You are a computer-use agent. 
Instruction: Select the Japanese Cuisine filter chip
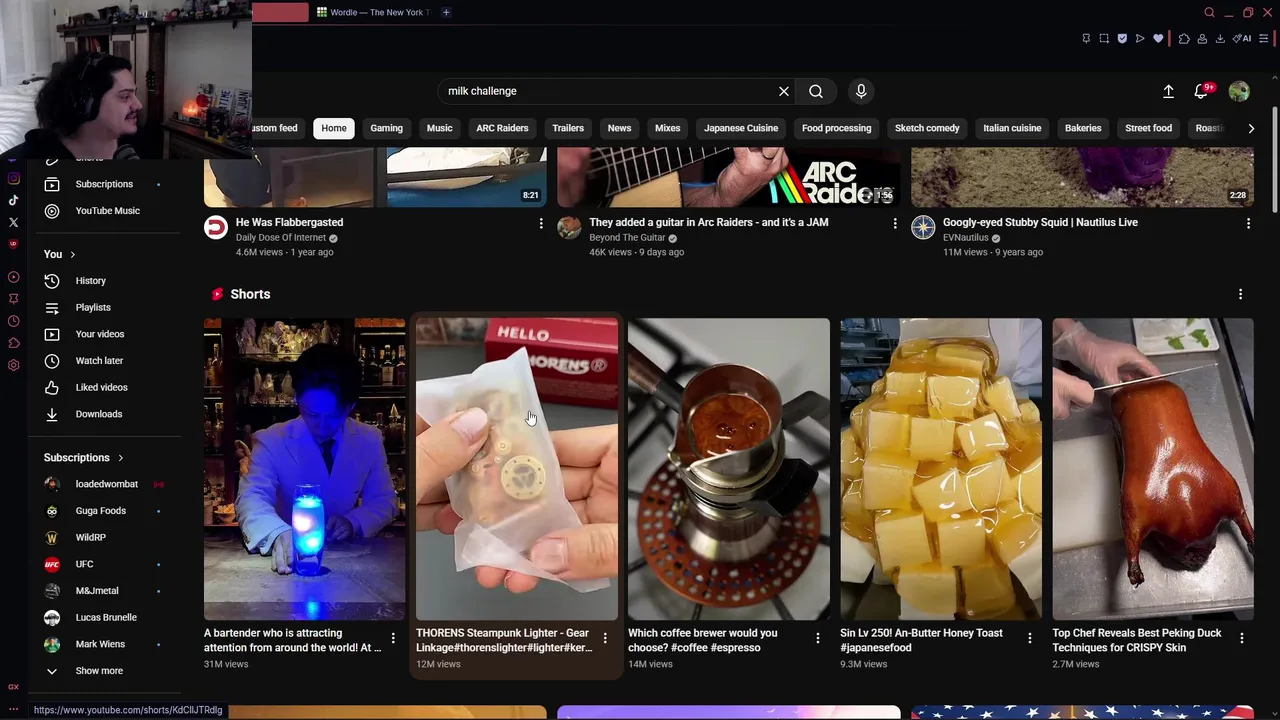click(x=741, y=128)
